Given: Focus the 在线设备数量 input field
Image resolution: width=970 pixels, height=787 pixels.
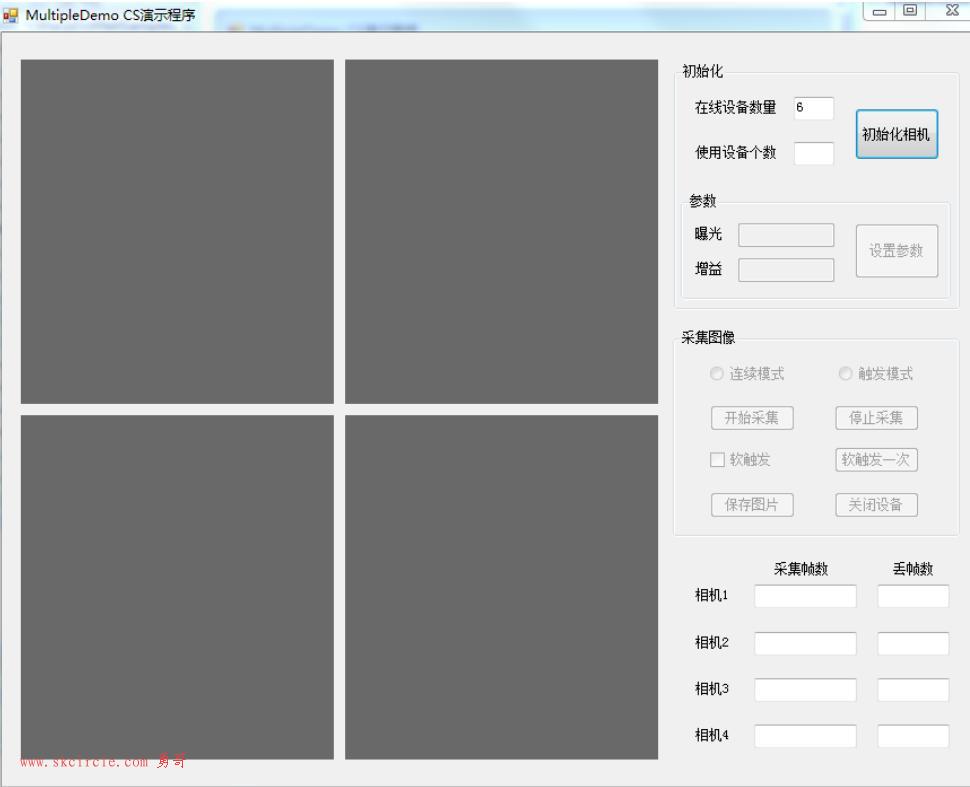Looking at the screenshot, I should (813, 108).
